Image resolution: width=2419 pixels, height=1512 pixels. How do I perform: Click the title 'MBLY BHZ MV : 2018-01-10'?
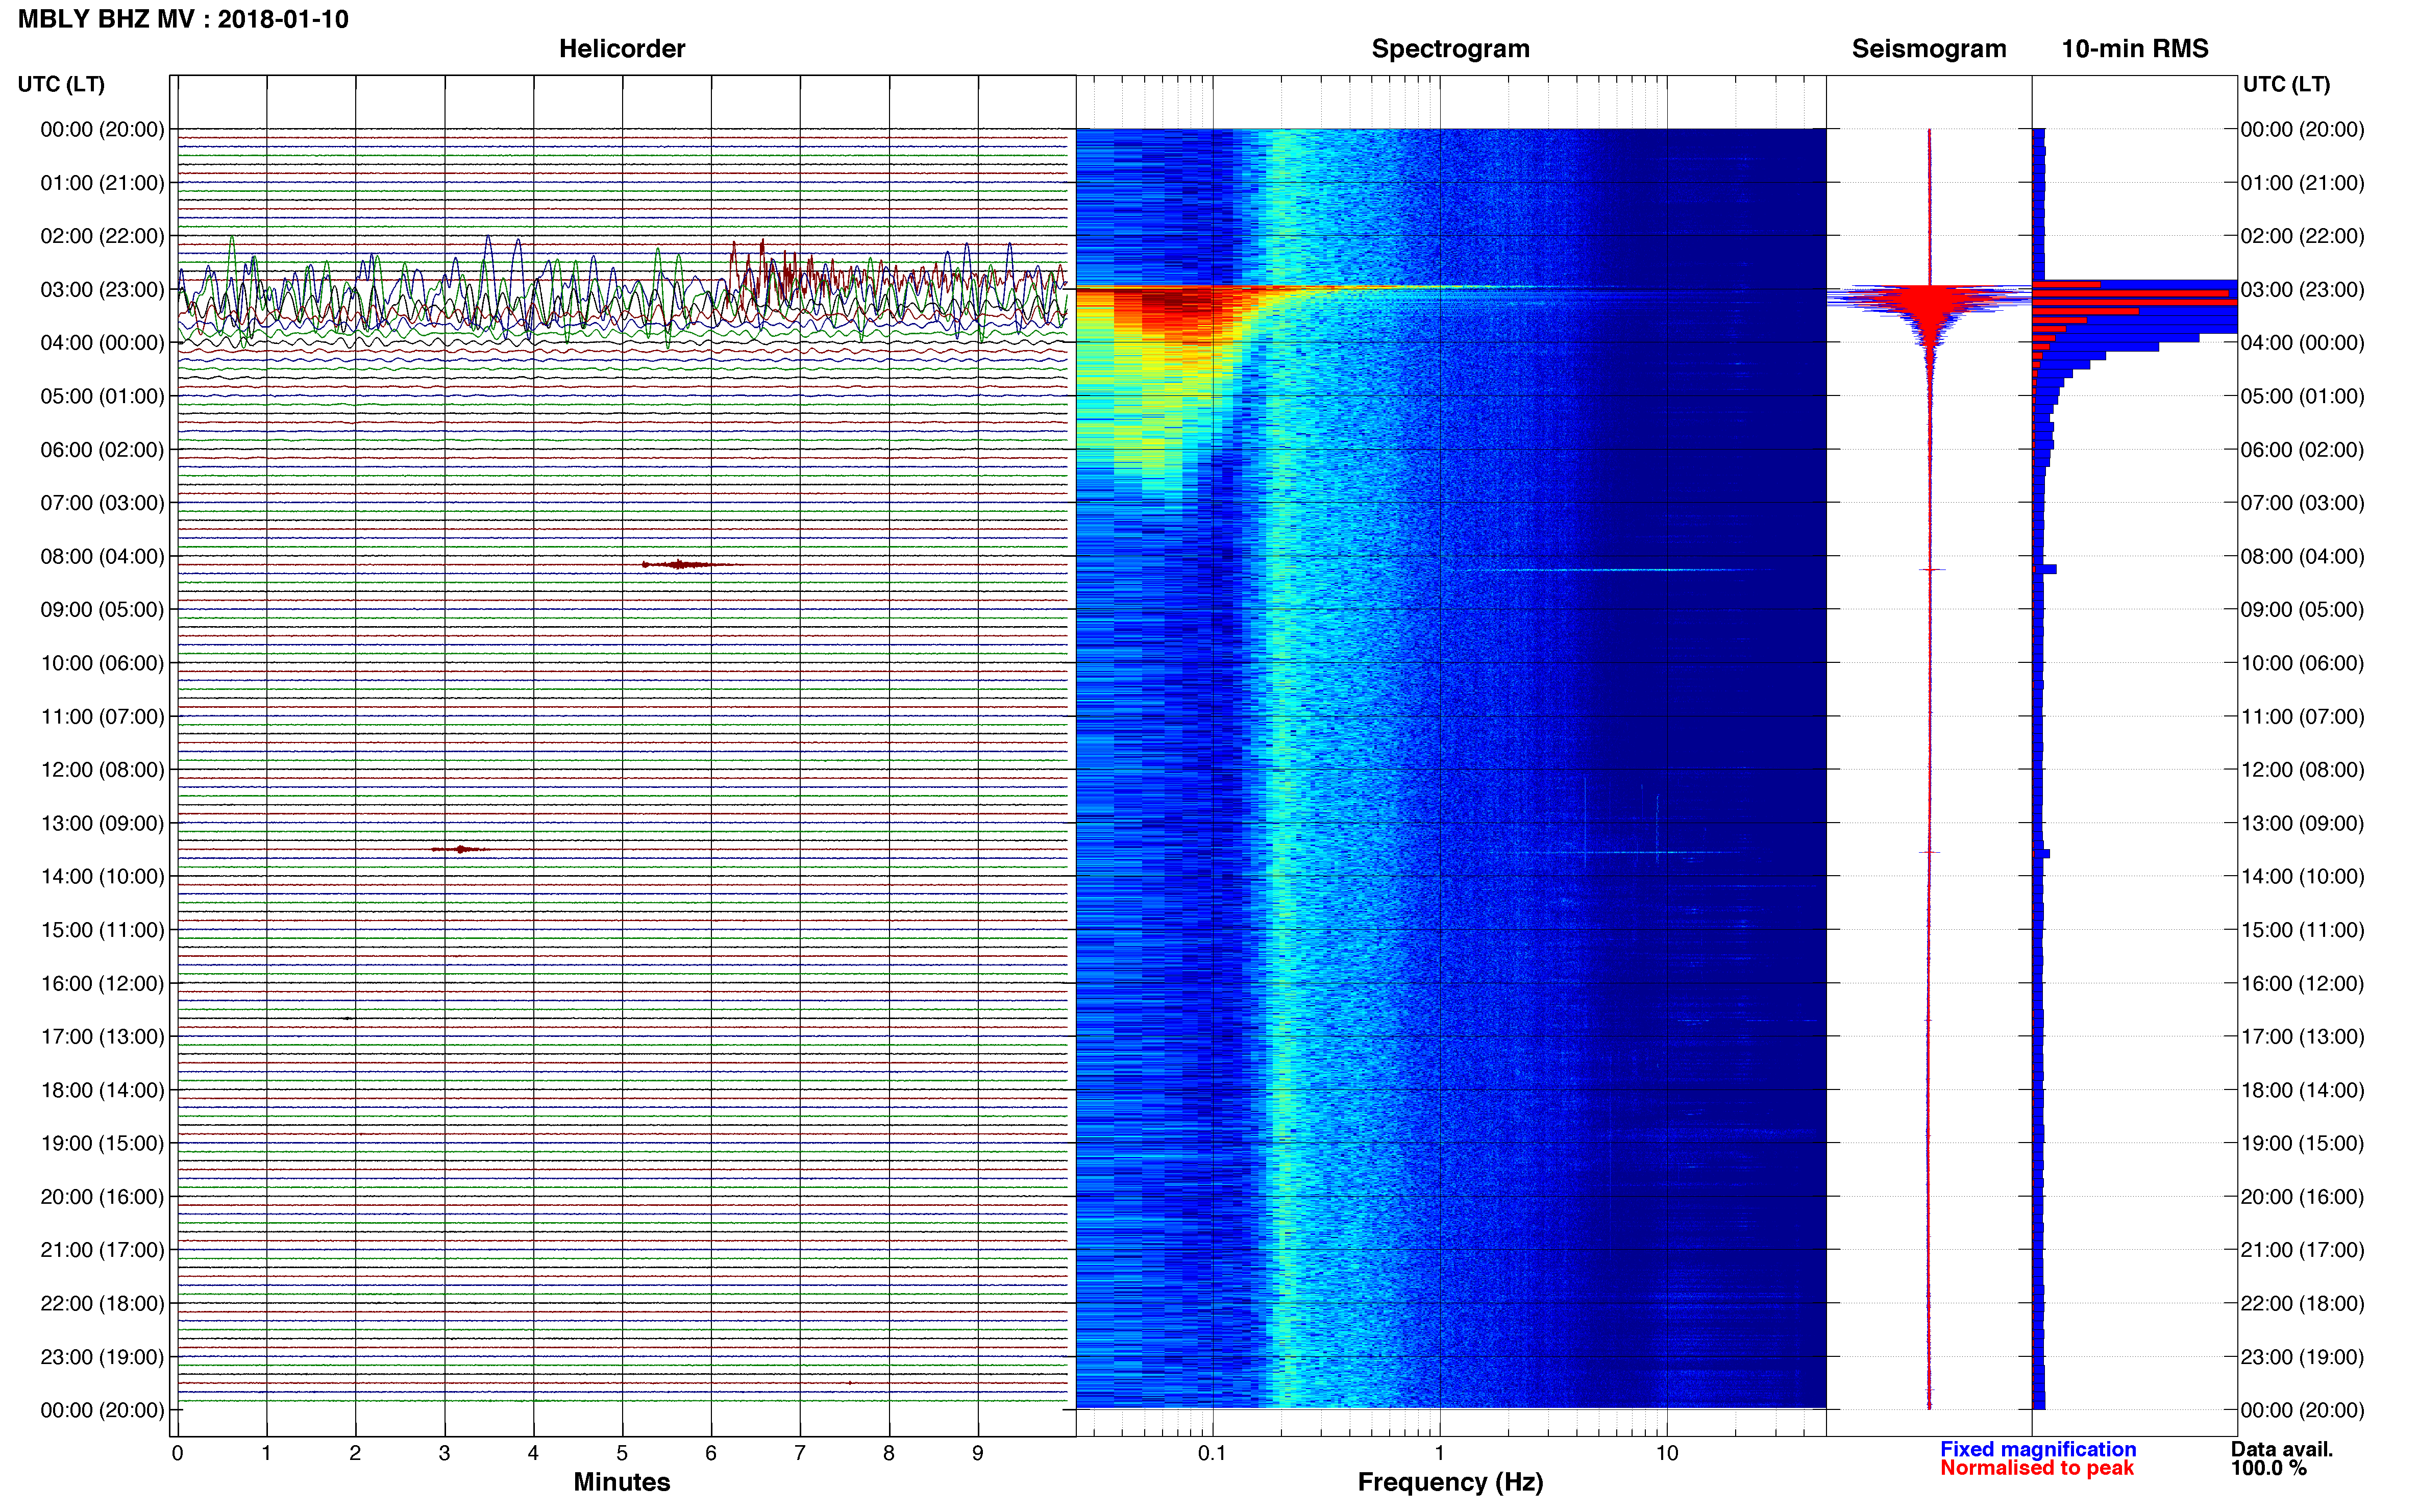point(183,19)
